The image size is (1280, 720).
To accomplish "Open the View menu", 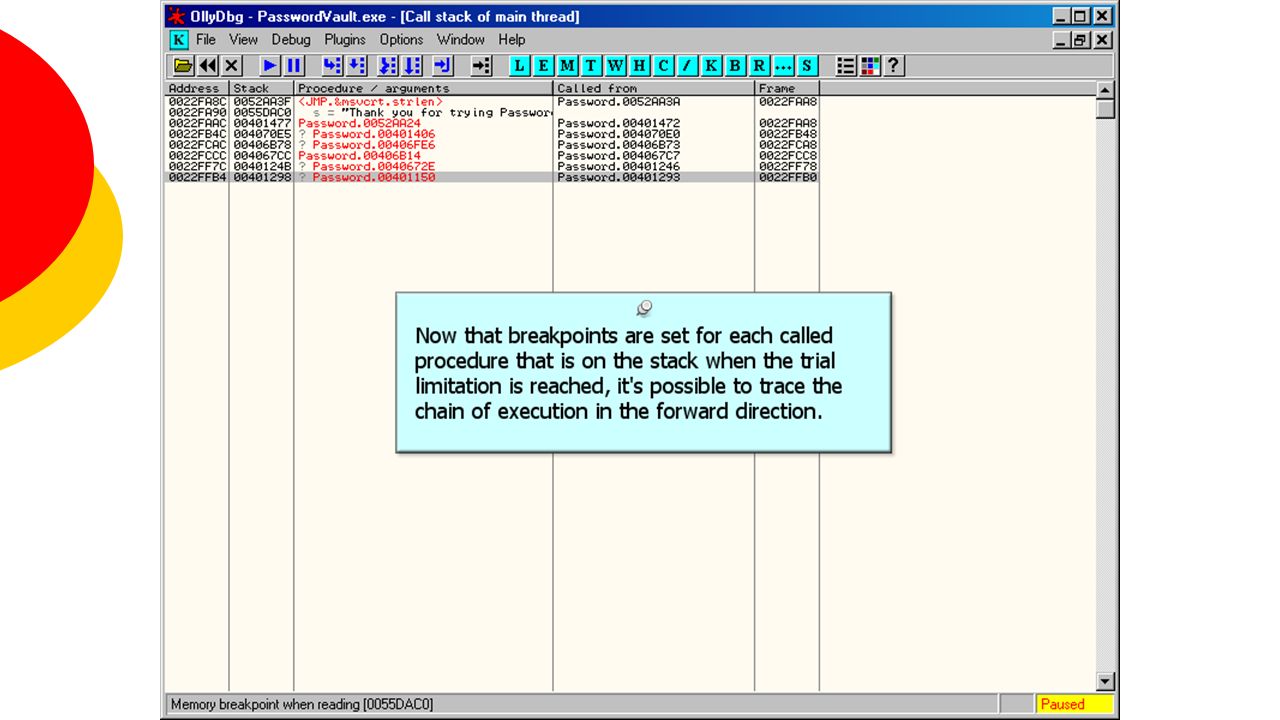I will 243,40.
